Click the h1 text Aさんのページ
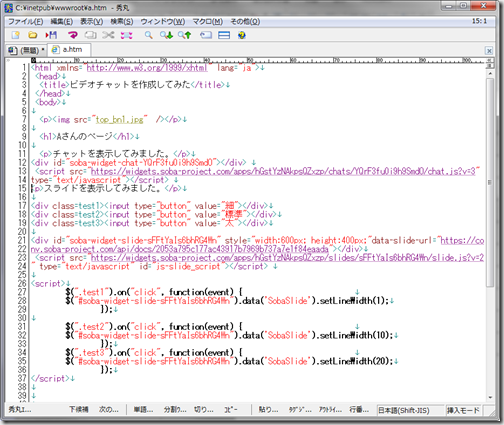Screen dimensions: 504x425 pyautogui.click(x=85, y=137)
